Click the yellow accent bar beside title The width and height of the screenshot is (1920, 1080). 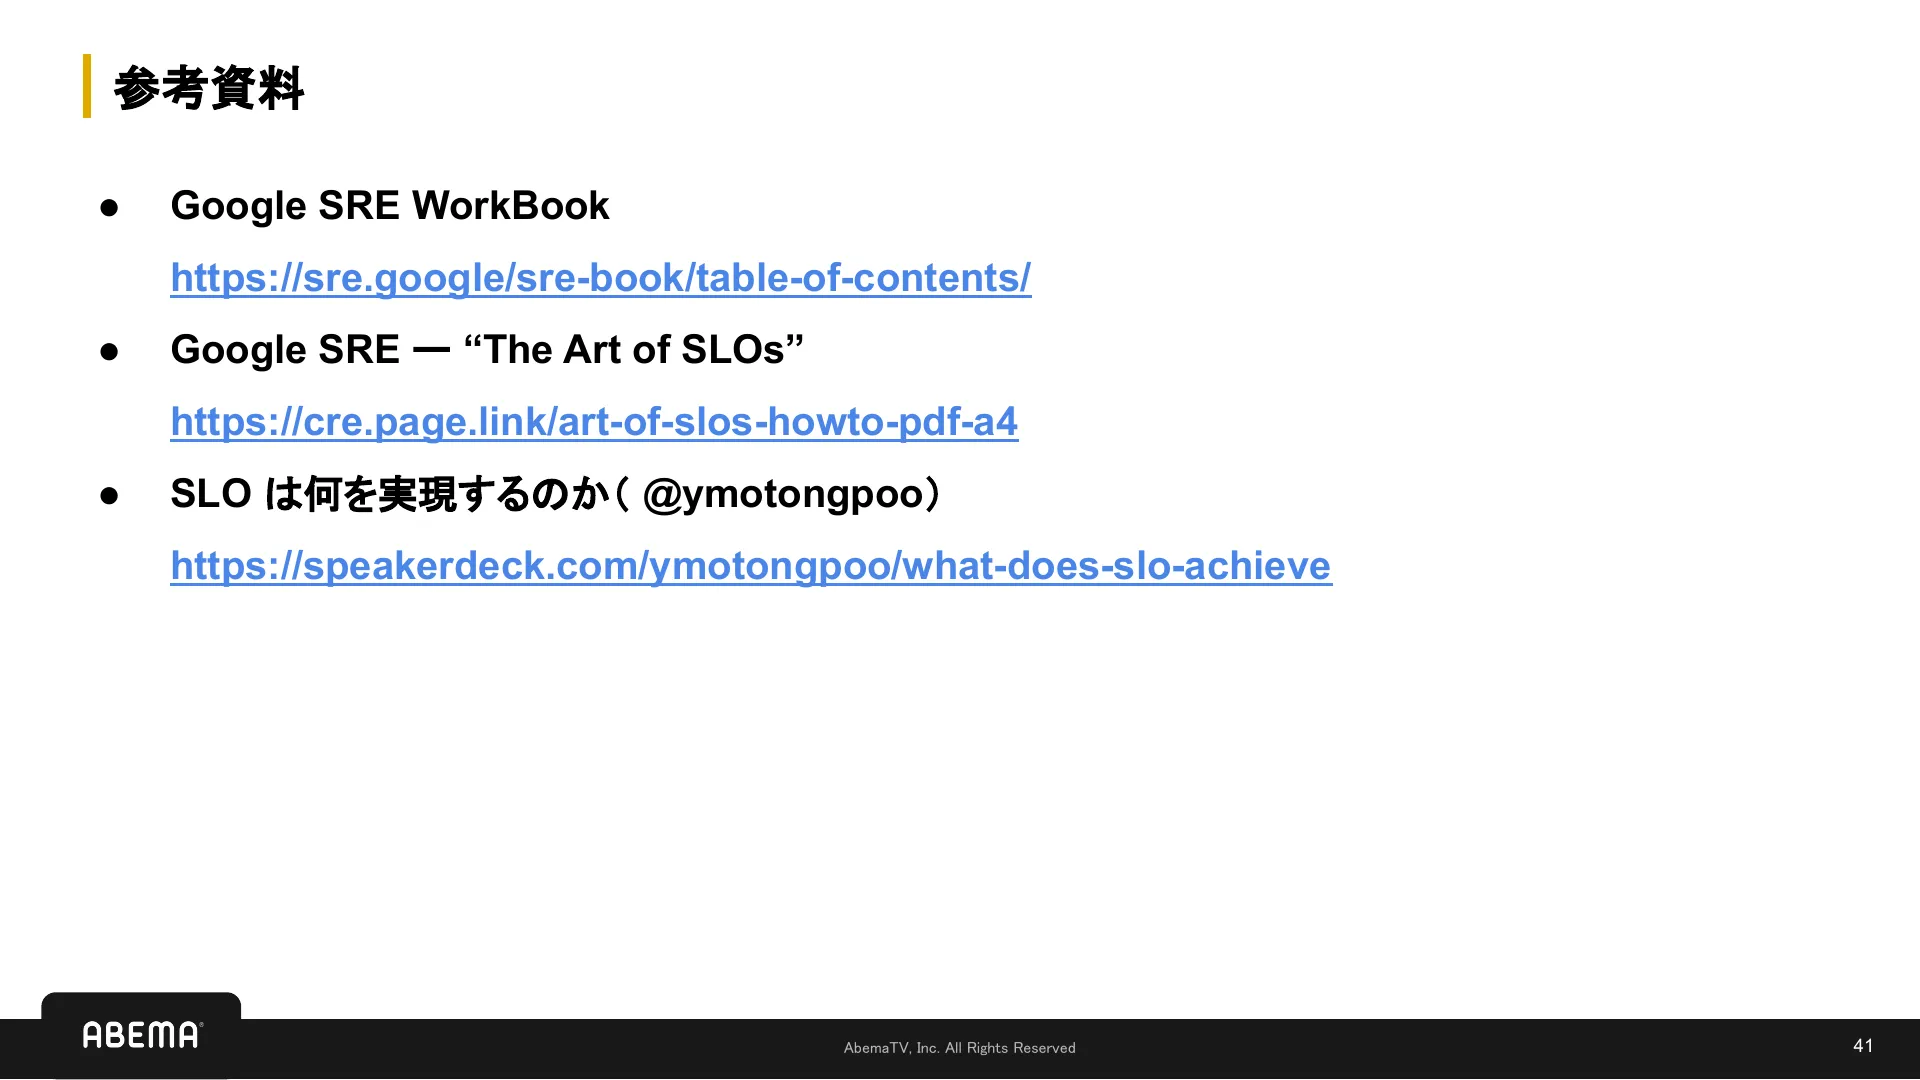pos(87,86)
